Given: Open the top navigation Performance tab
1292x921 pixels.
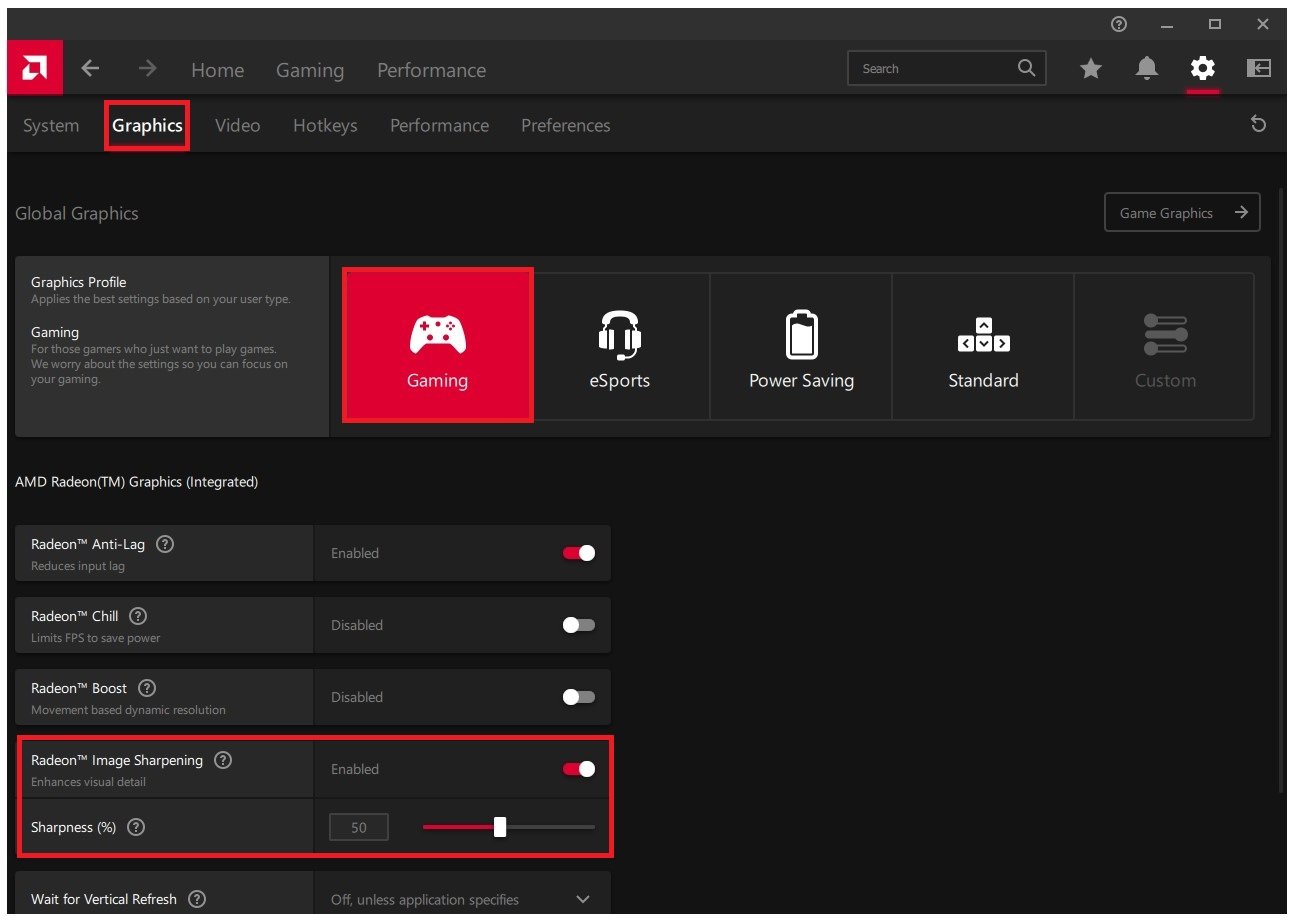Looking at the screenshot, I should point(431,70).
